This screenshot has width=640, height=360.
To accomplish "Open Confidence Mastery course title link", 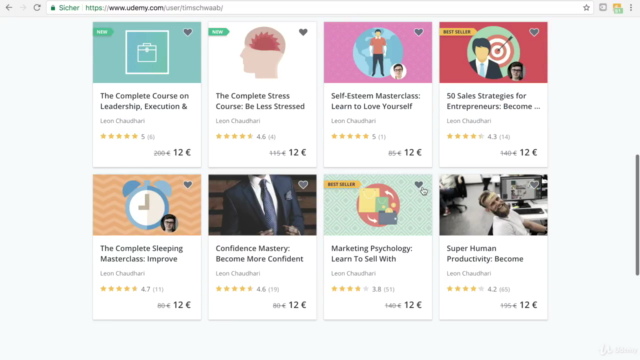I will coord(260,253).
